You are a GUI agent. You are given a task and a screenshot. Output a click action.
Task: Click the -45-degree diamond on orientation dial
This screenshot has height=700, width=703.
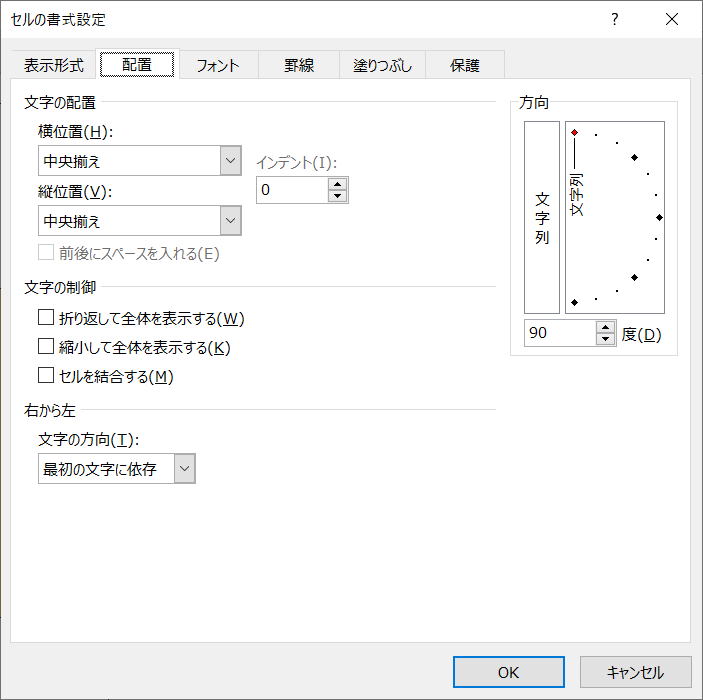(x=634, y=278)
